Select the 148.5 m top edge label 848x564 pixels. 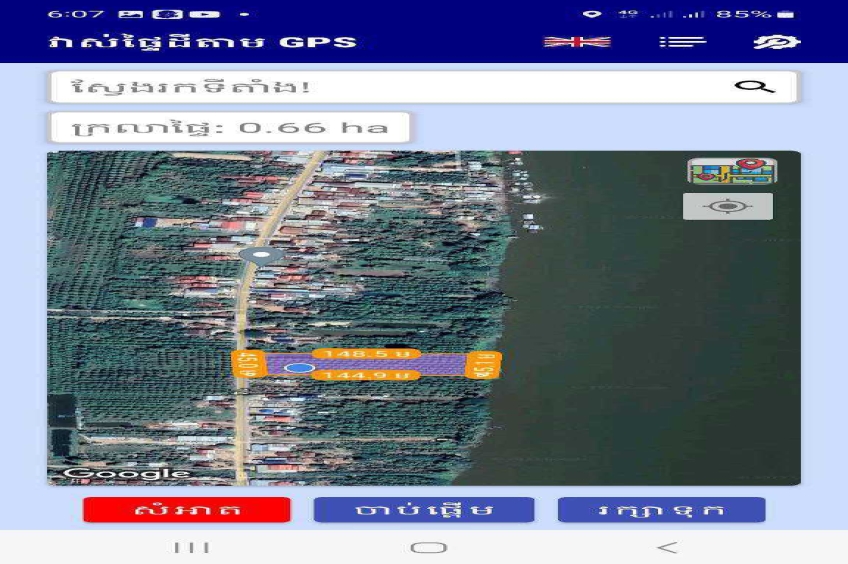363,353
